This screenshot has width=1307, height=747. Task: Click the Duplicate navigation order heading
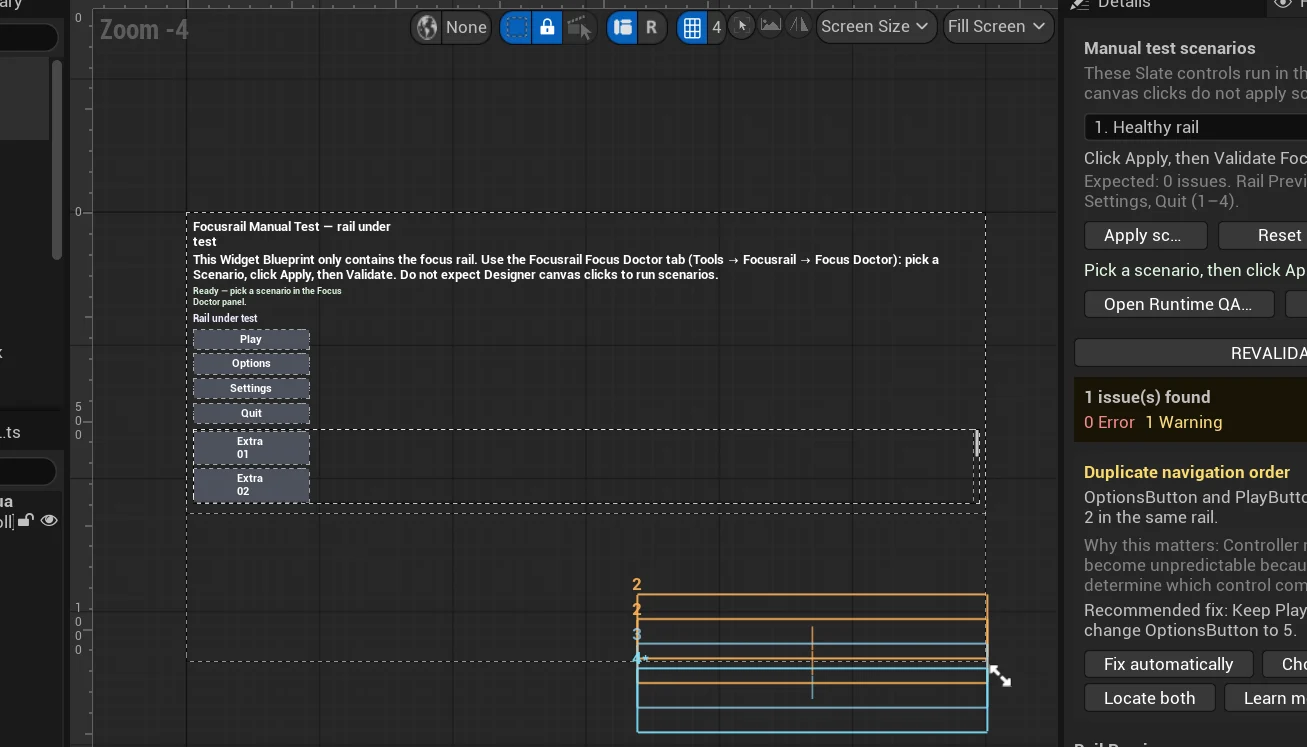coord(1187,472)
